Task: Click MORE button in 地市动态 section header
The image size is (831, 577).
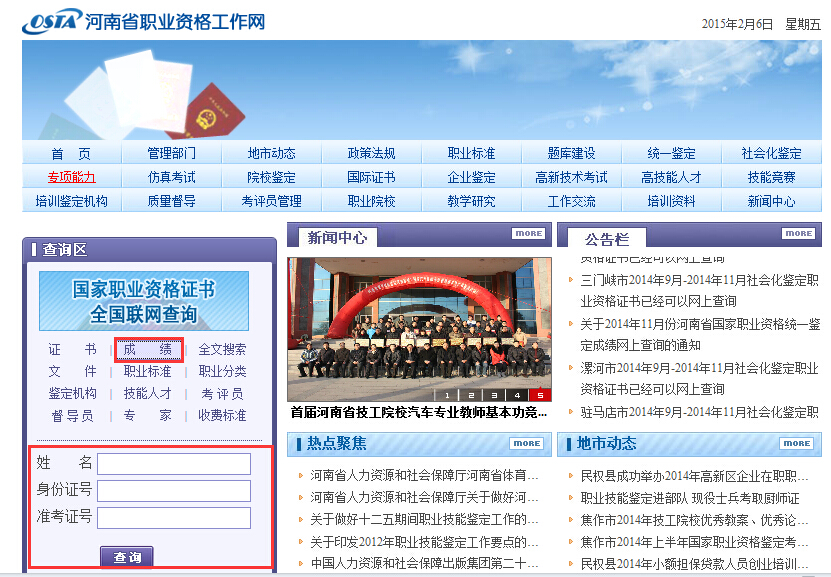Action: point(797,443)
